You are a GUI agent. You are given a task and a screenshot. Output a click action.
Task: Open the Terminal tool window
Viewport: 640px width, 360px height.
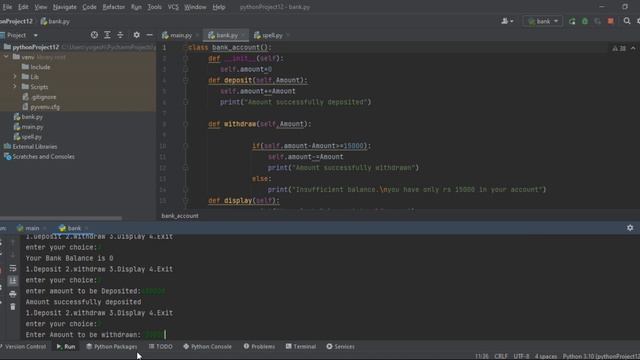tap(301, 347)
